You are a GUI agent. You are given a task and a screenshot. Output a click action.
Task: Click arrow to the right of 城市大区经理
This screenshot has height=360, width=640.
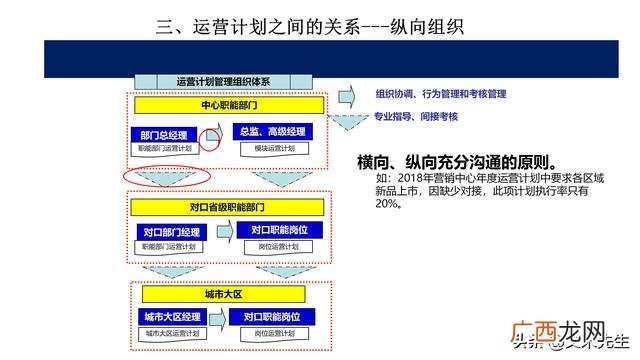(218, 319)
